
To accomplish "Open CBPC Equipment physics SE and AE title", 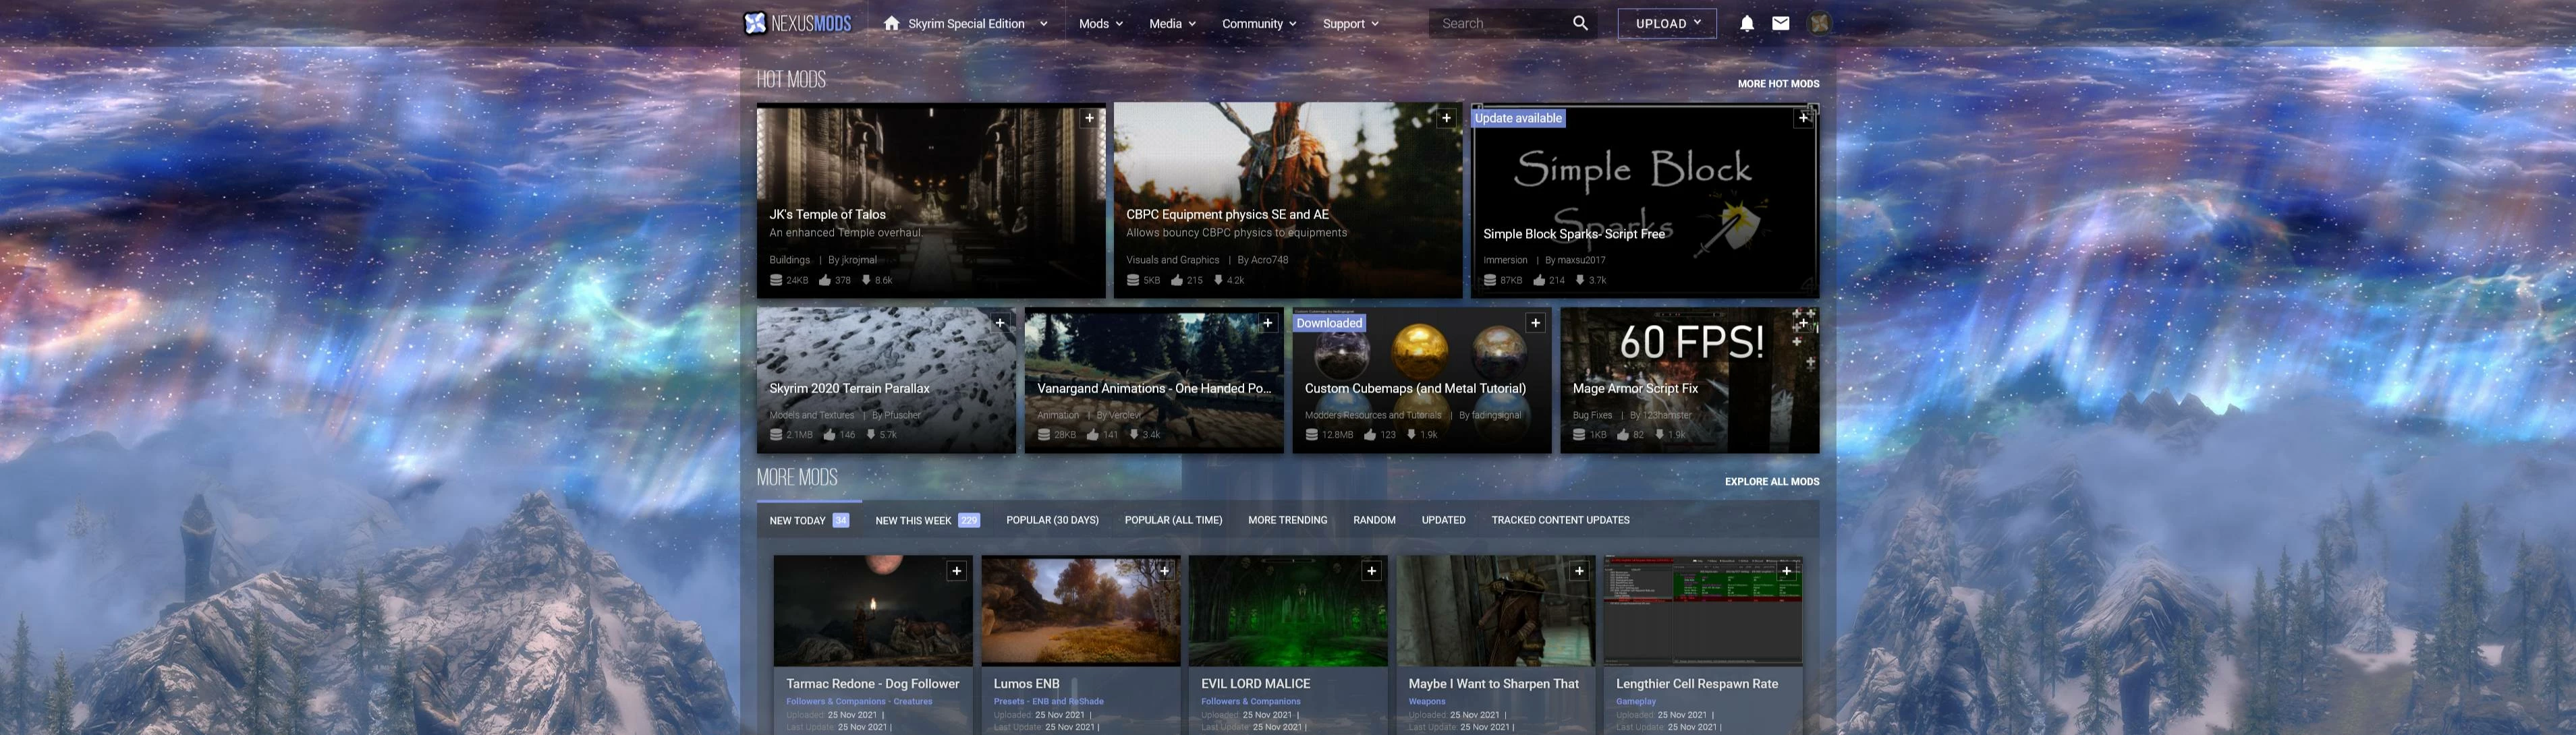I will click(x=1227, y=214).
